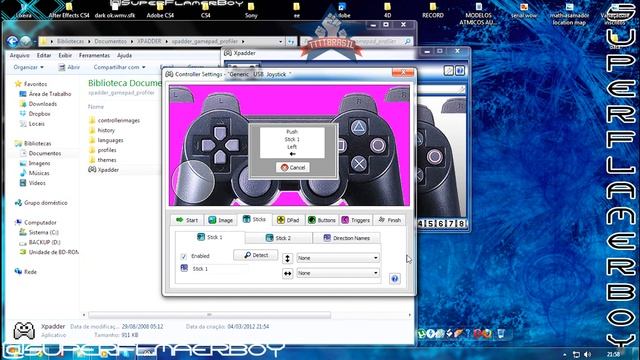Open the horizontal axis None dropdown

[338, 273]
